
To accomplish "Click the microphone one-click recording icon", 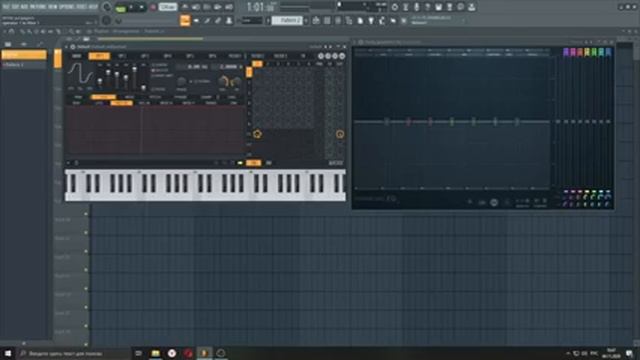I will (x=416, y=7).
